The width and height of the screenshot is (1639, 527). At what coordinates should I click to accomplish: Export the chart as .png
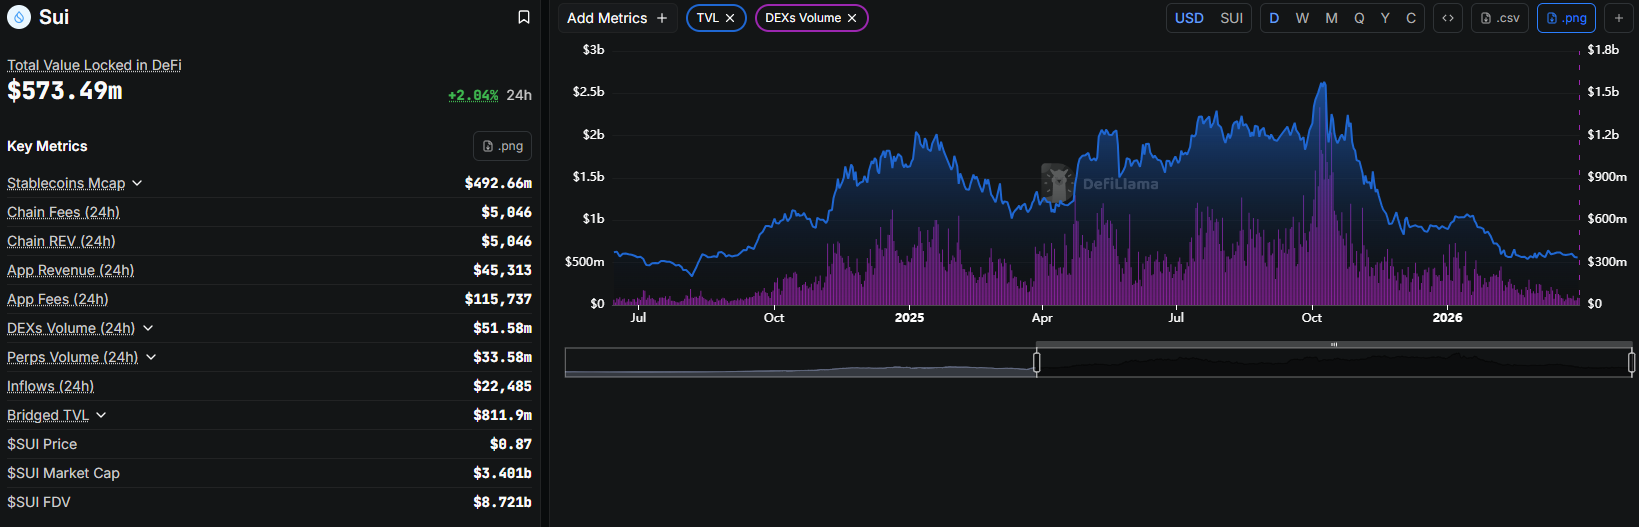point(1566,18)
